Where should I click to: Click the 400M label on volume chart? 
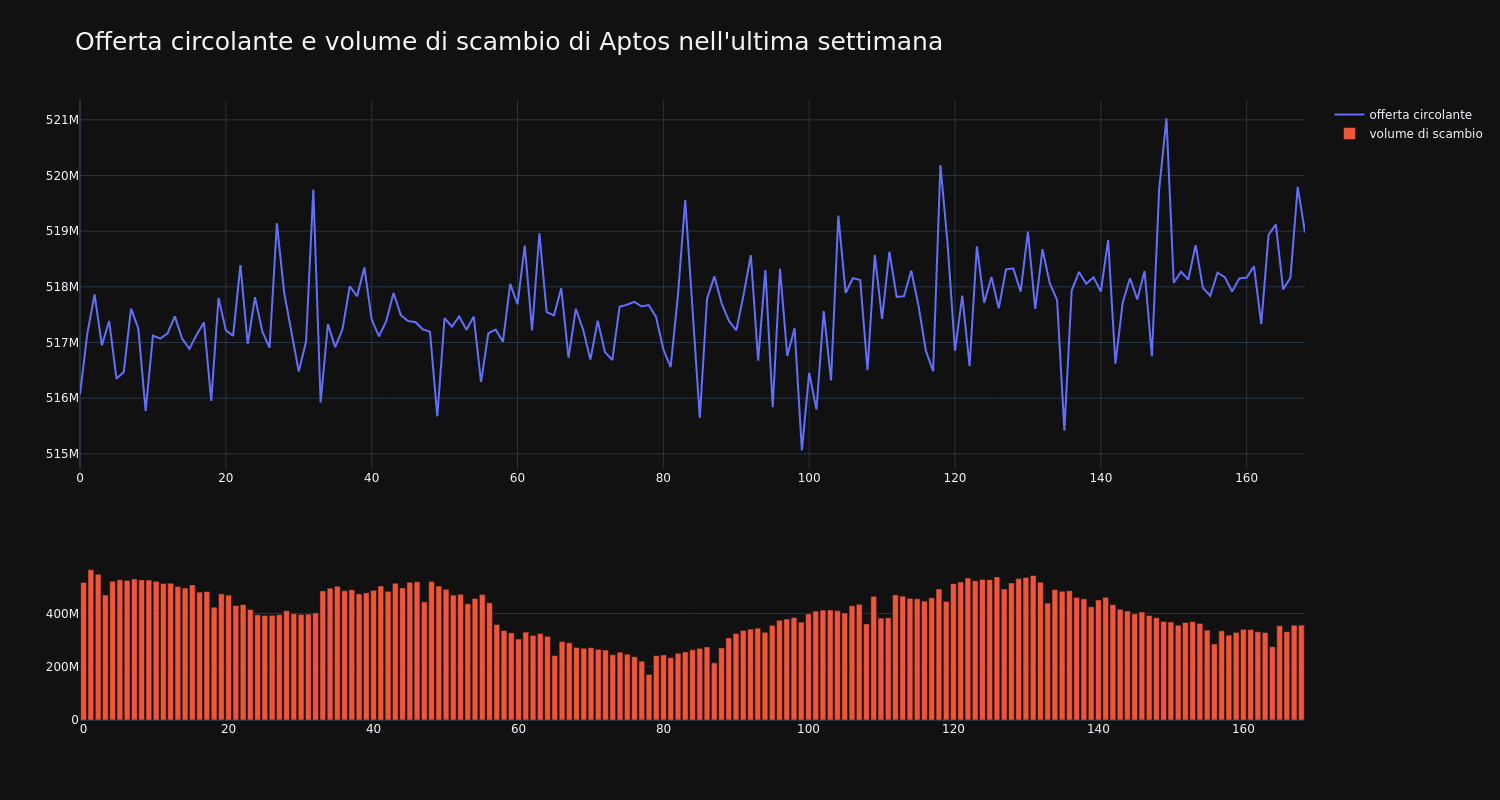click(x=60, y=614)
